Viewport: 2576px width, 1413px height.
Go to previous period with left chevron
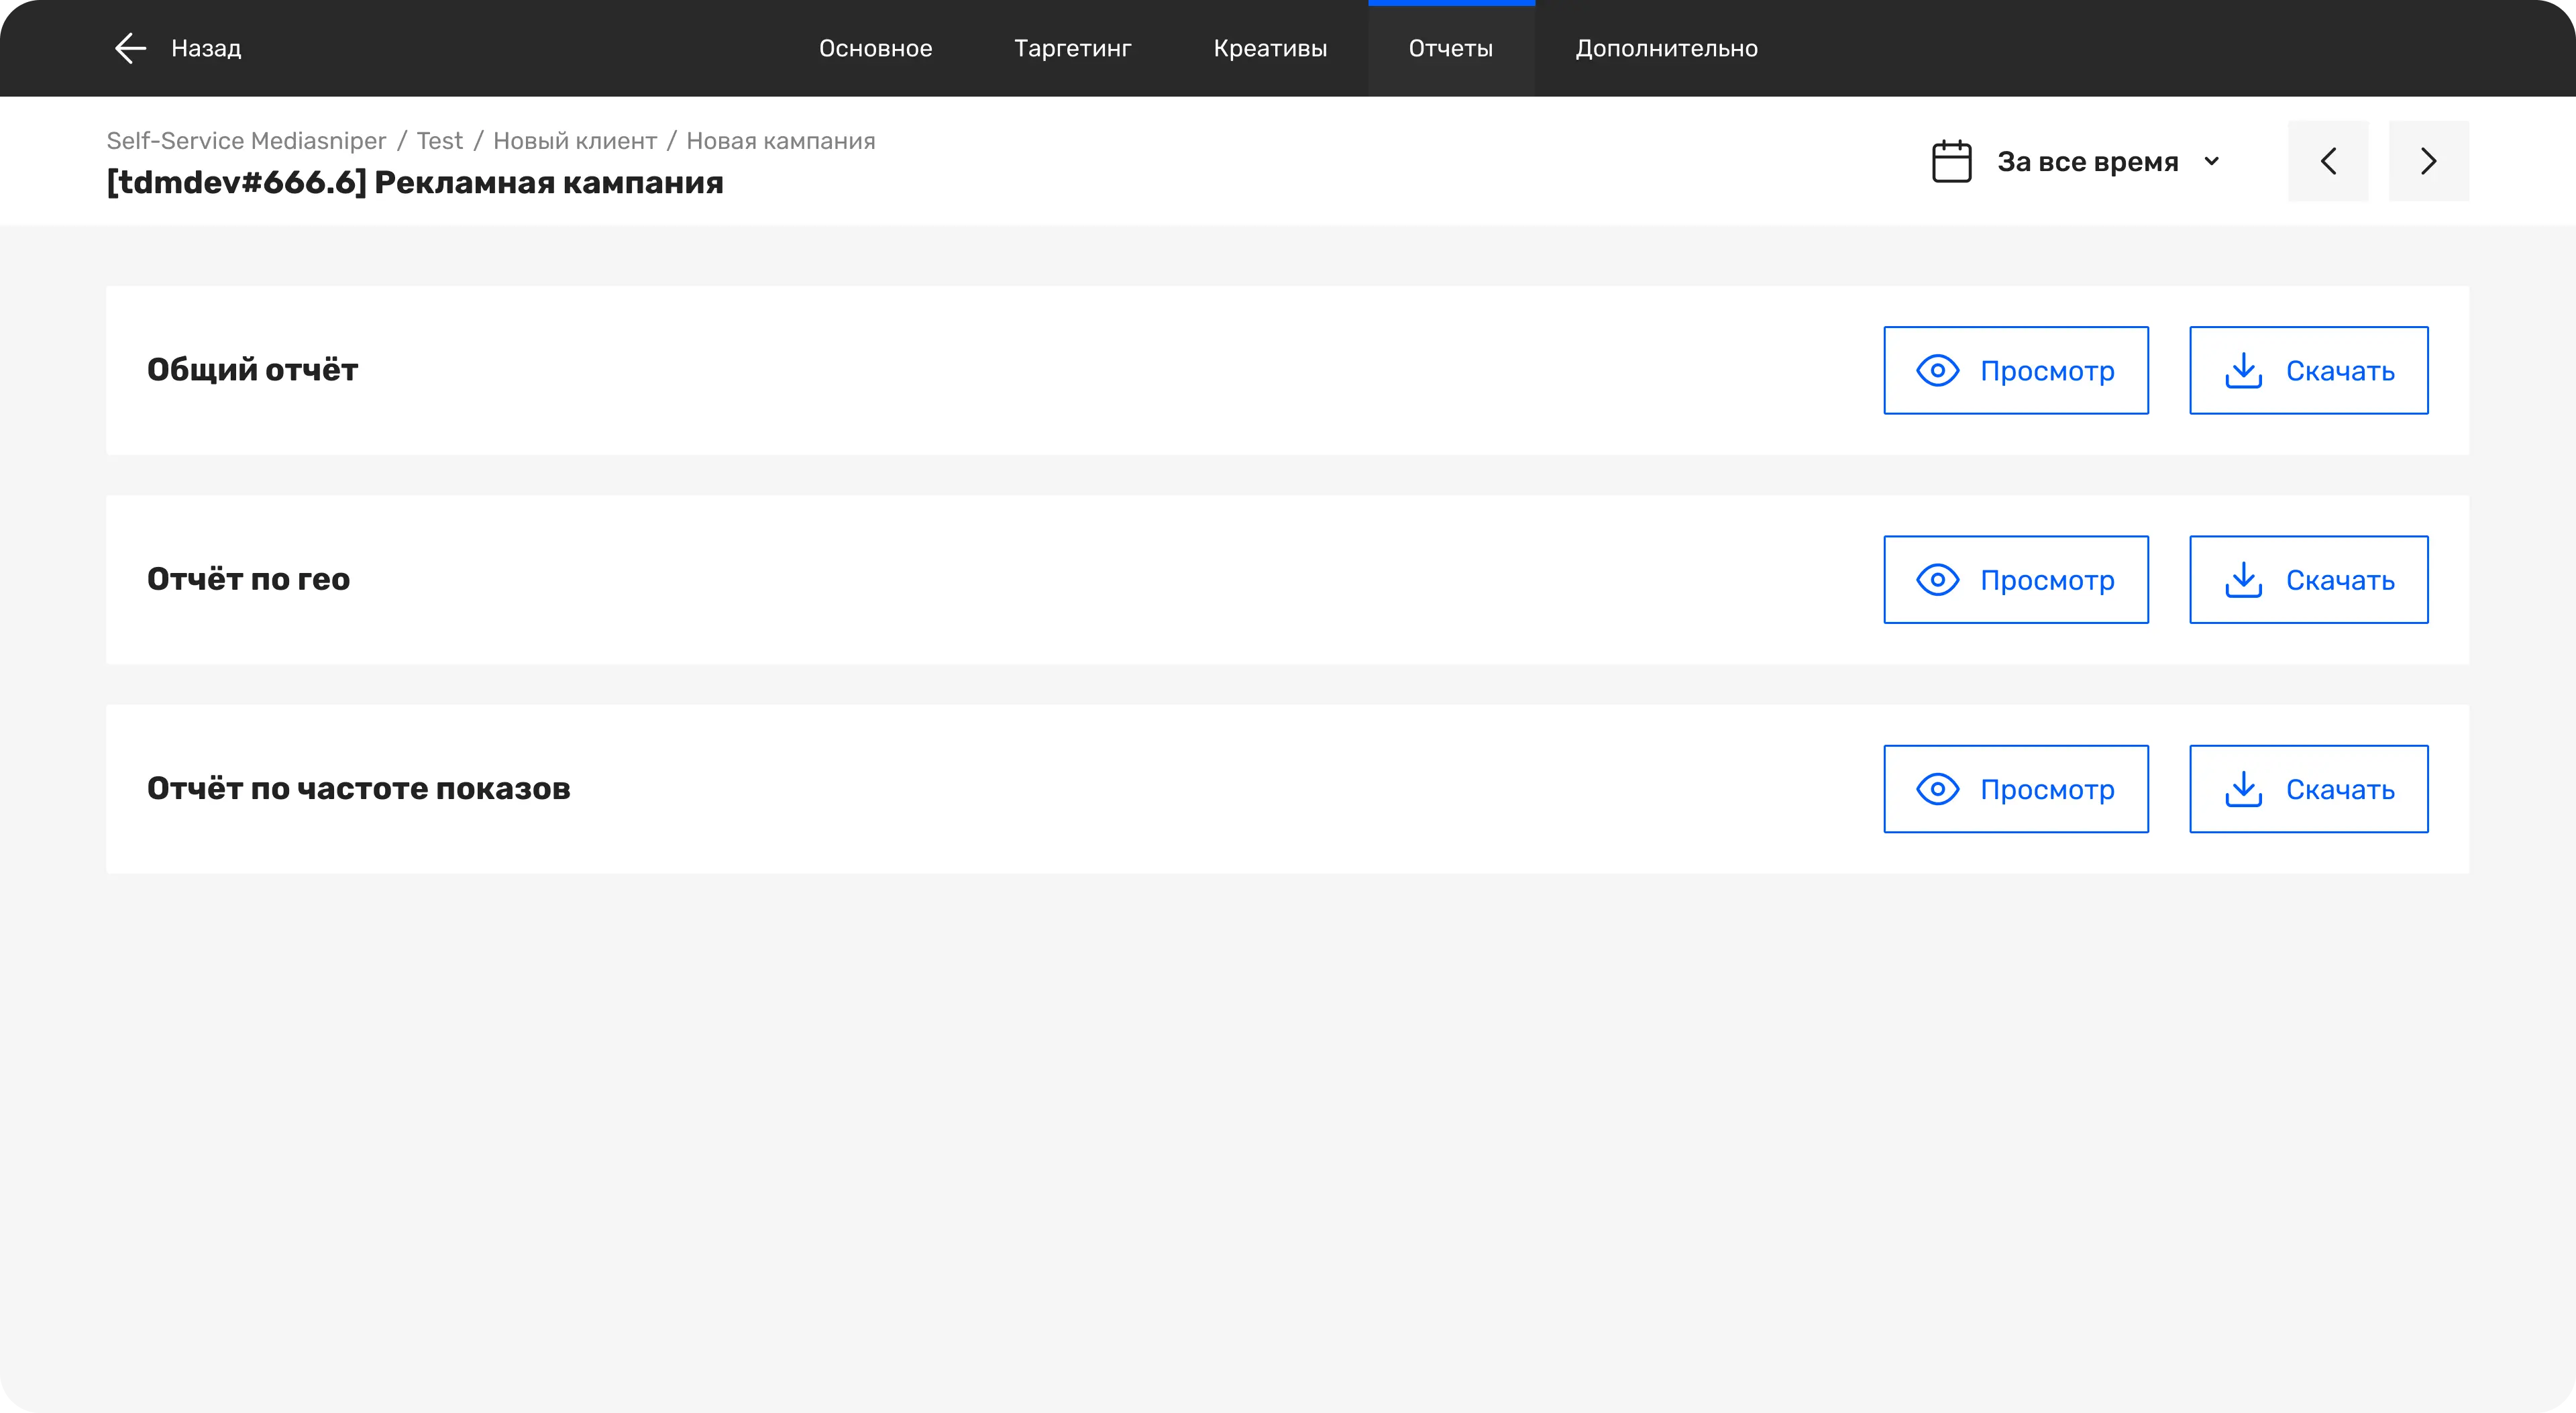pos(2328,162)
